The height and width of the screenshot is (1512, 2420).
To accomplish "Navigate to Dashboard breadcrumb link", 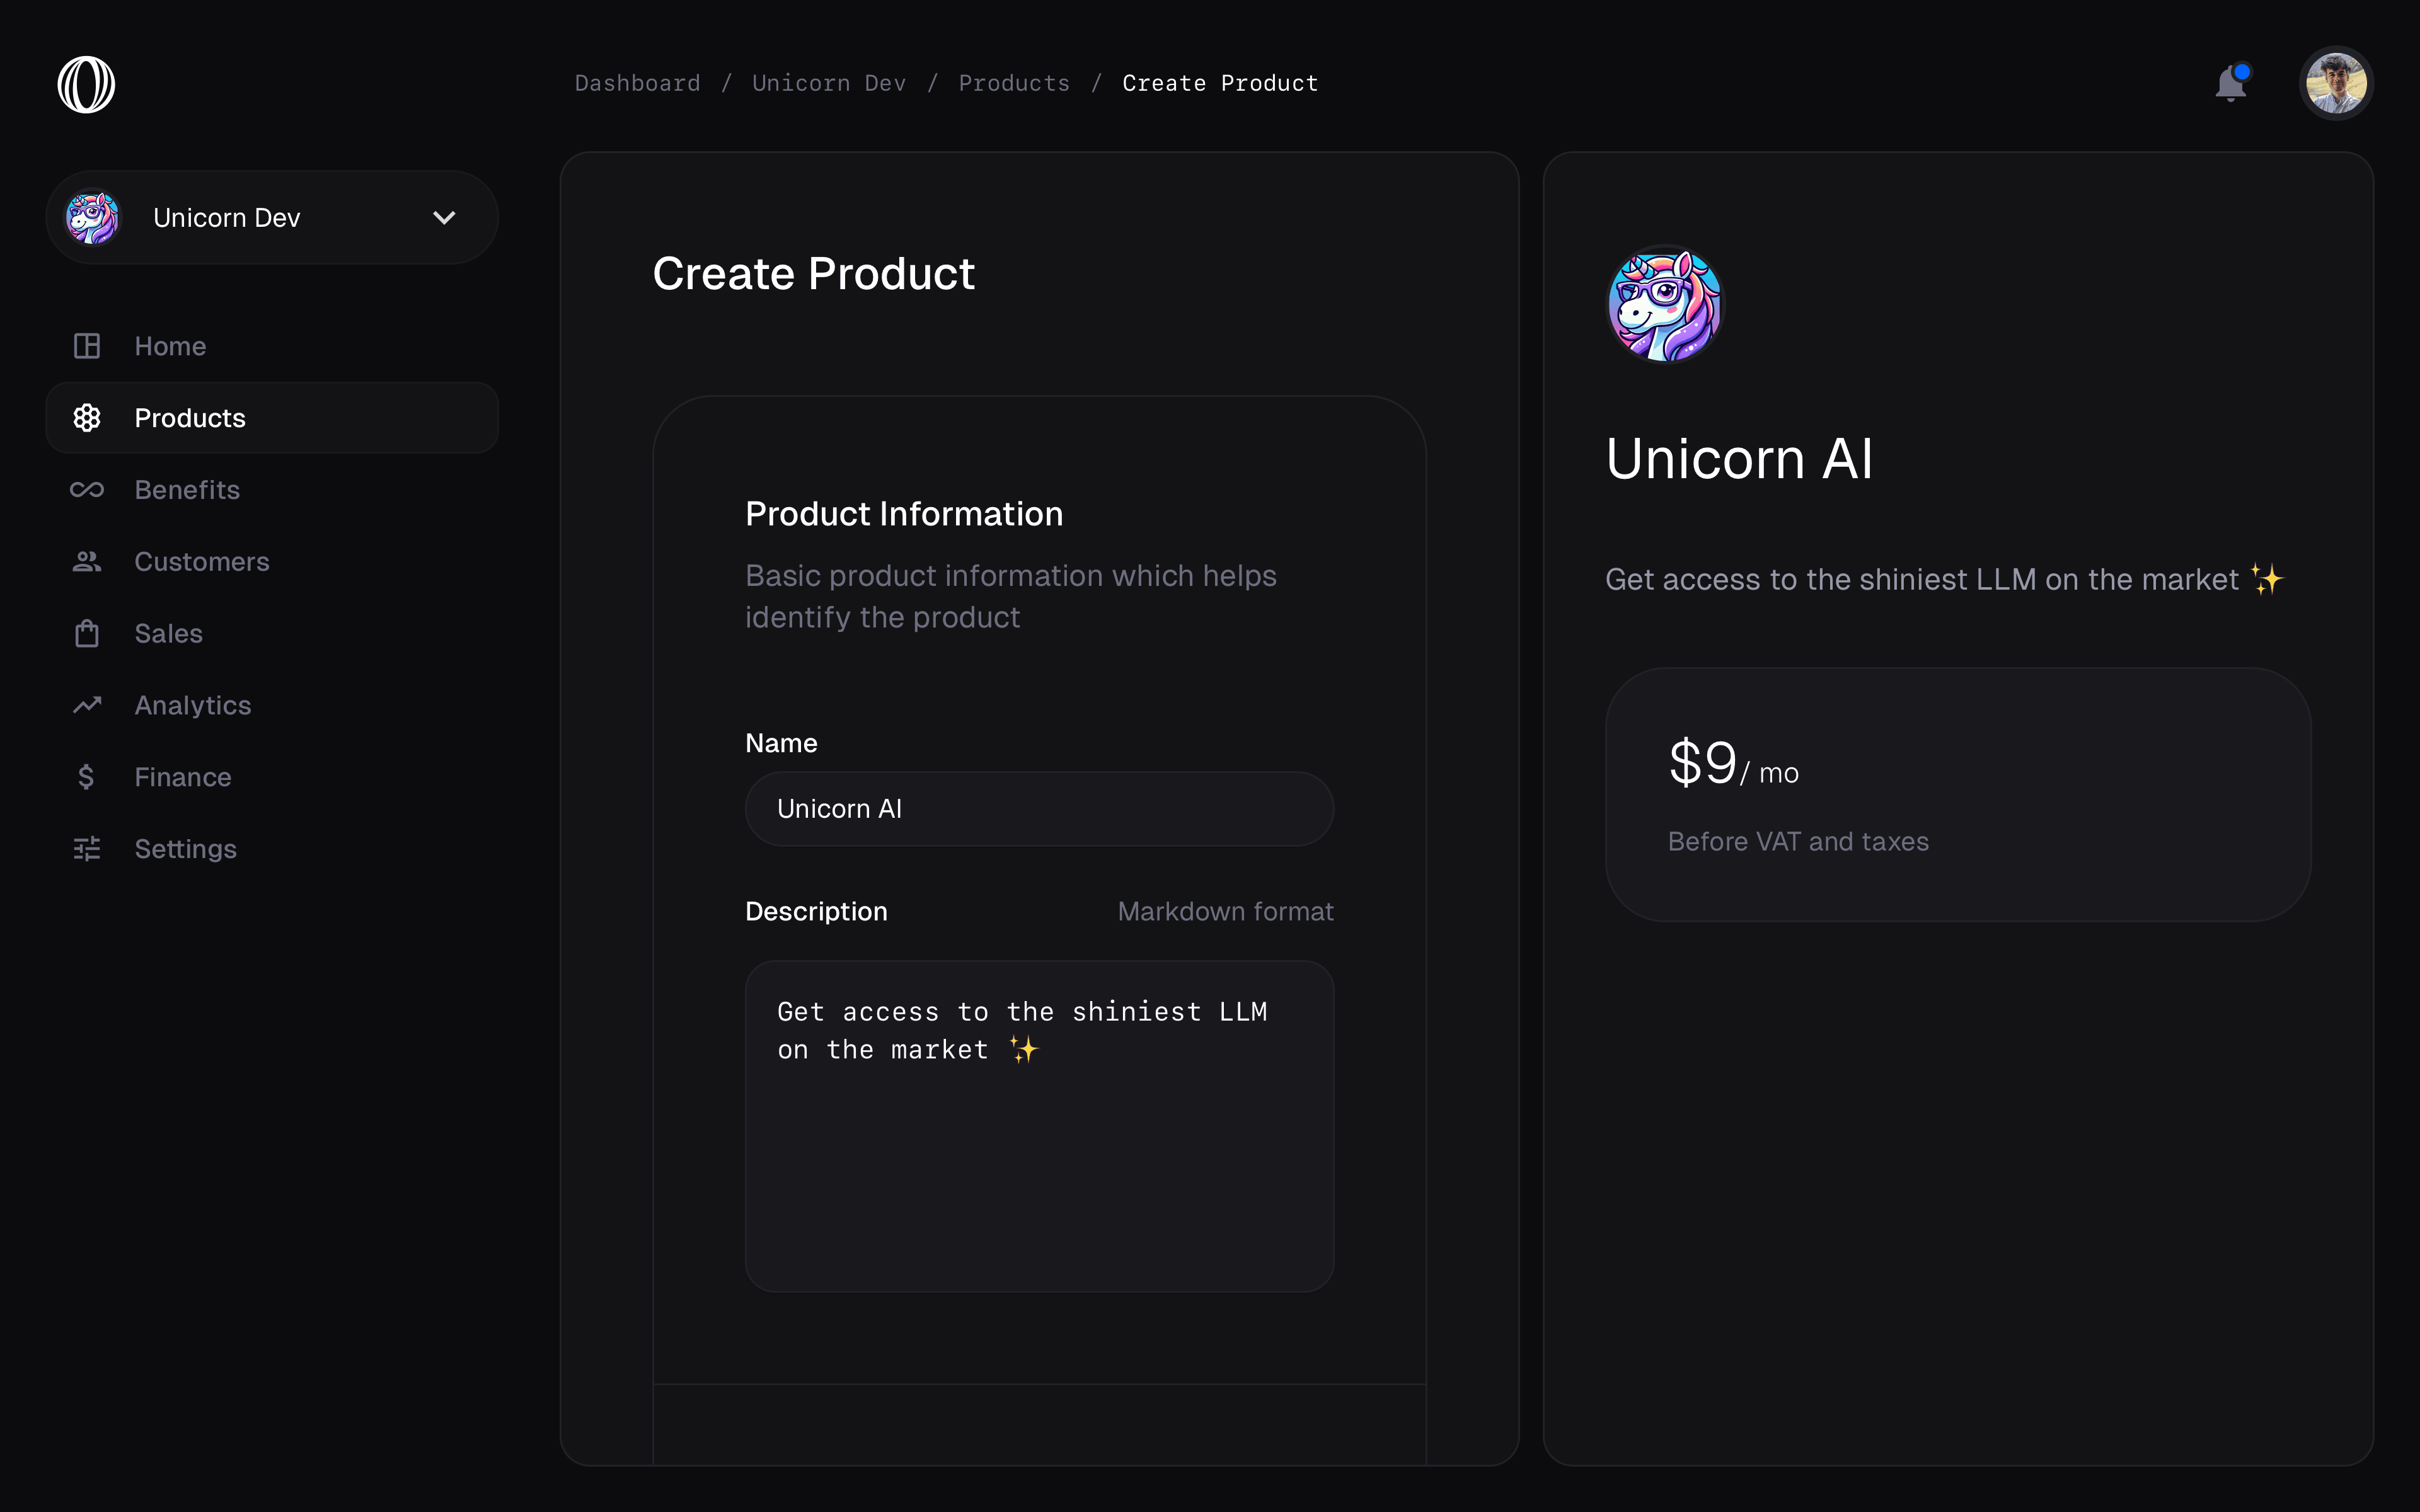I will 637,84.
